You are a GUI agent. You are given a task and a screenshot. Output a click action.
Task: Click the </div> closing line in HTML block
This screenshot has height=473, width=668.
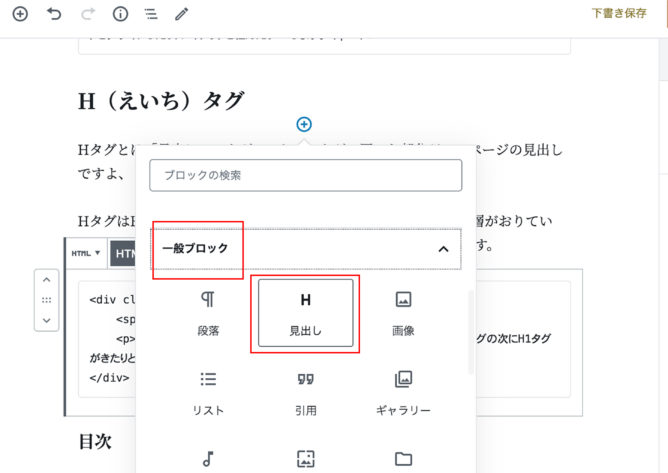109,378
